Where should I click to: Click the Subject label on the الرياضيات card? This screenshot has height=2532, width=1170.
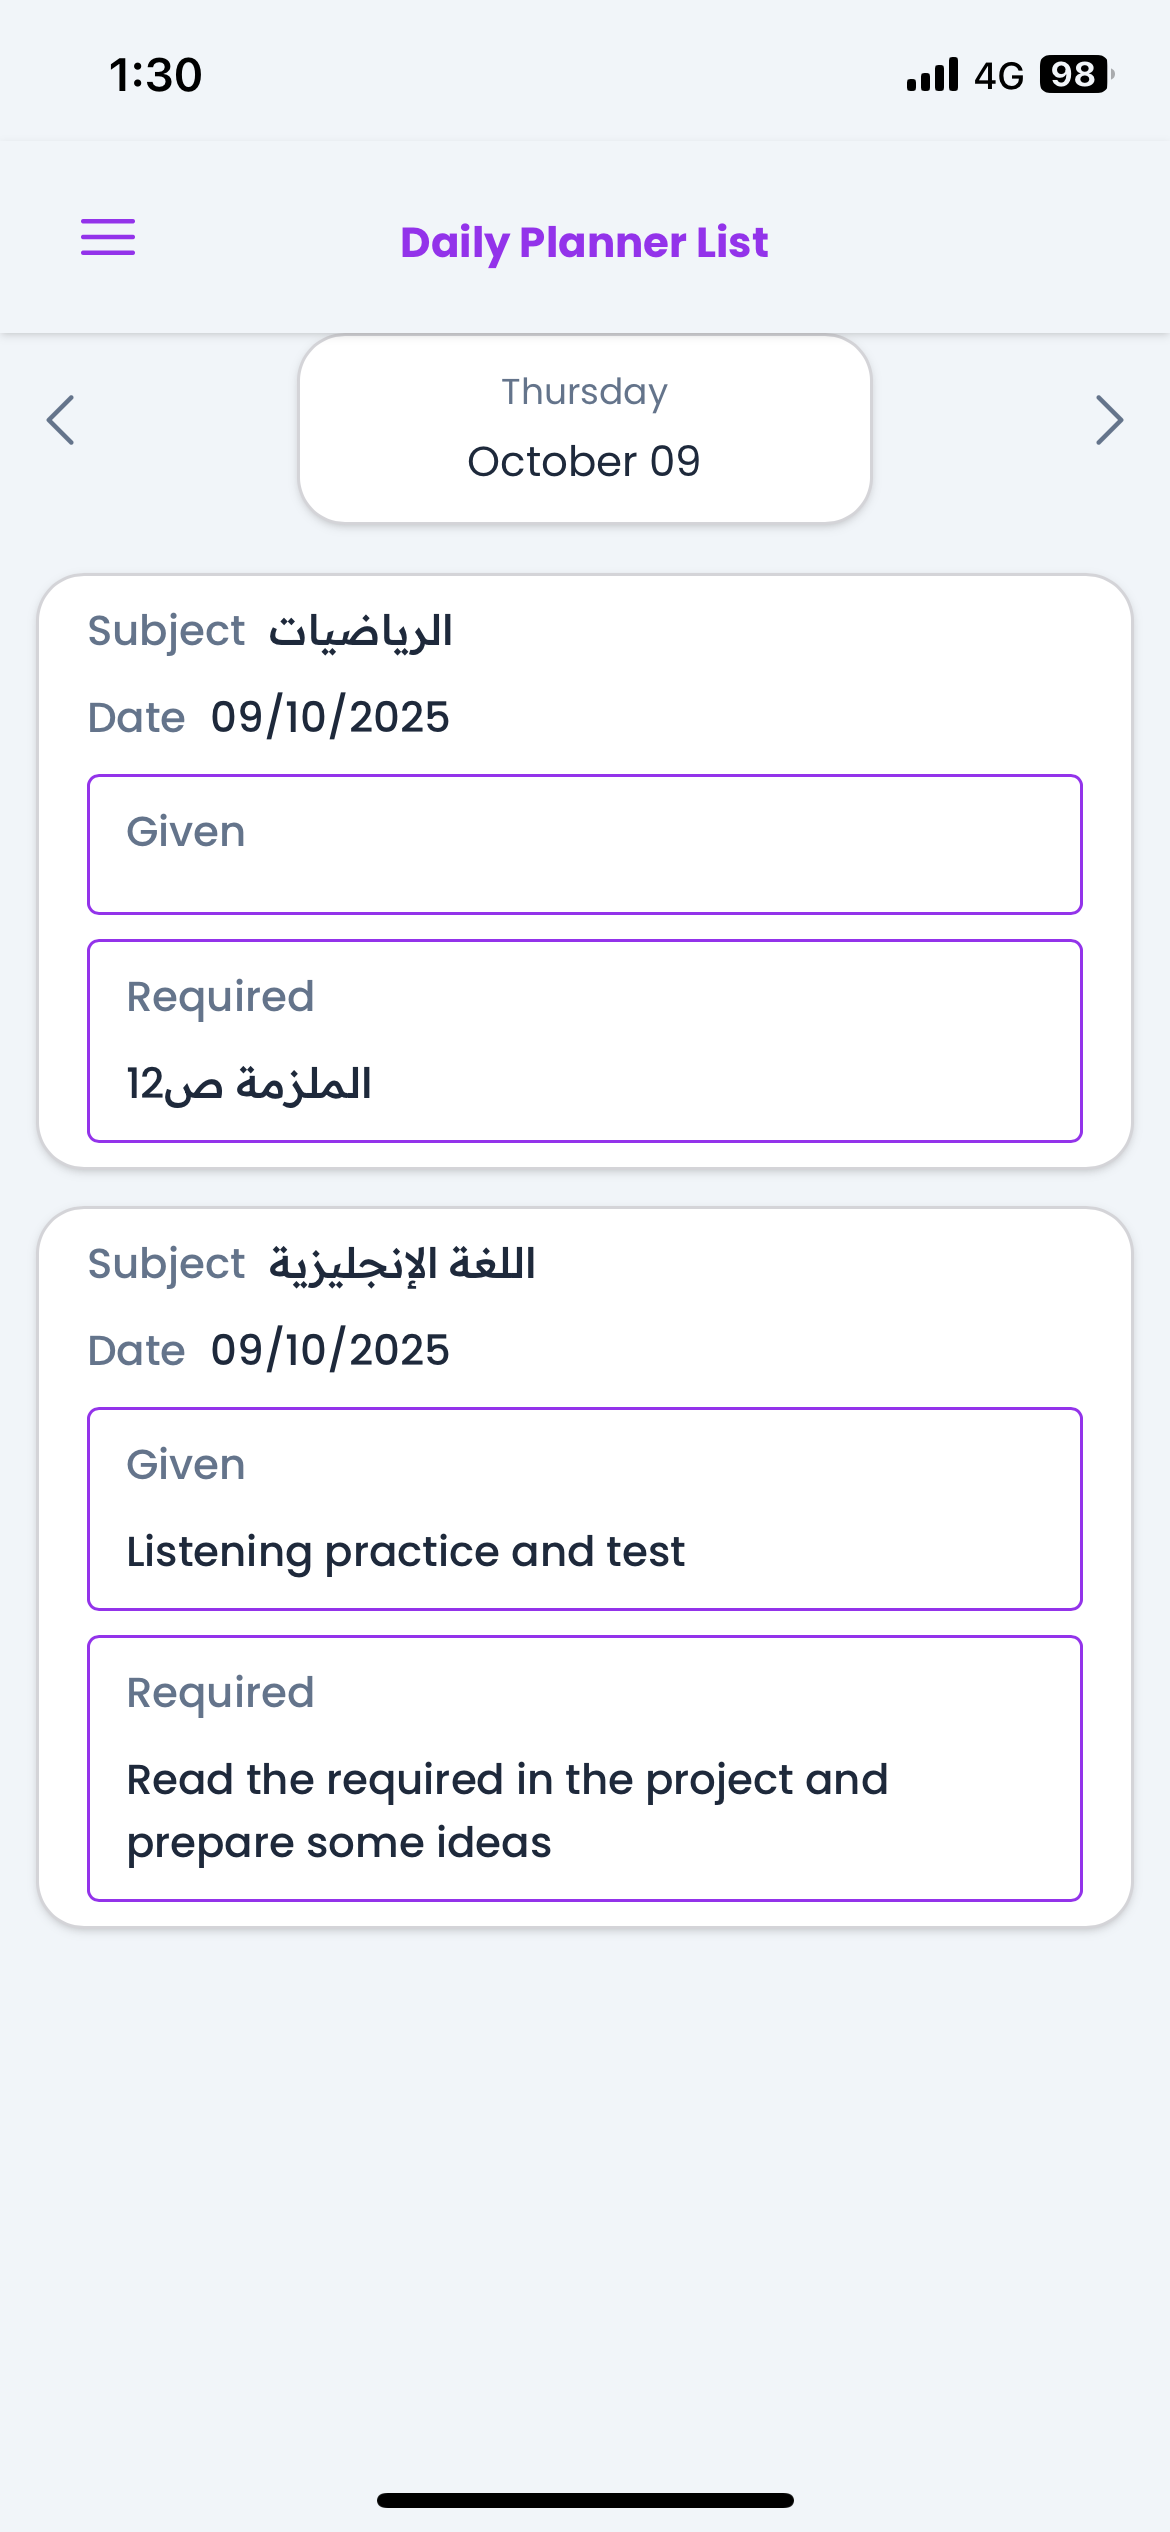click(x=166, y=631)
